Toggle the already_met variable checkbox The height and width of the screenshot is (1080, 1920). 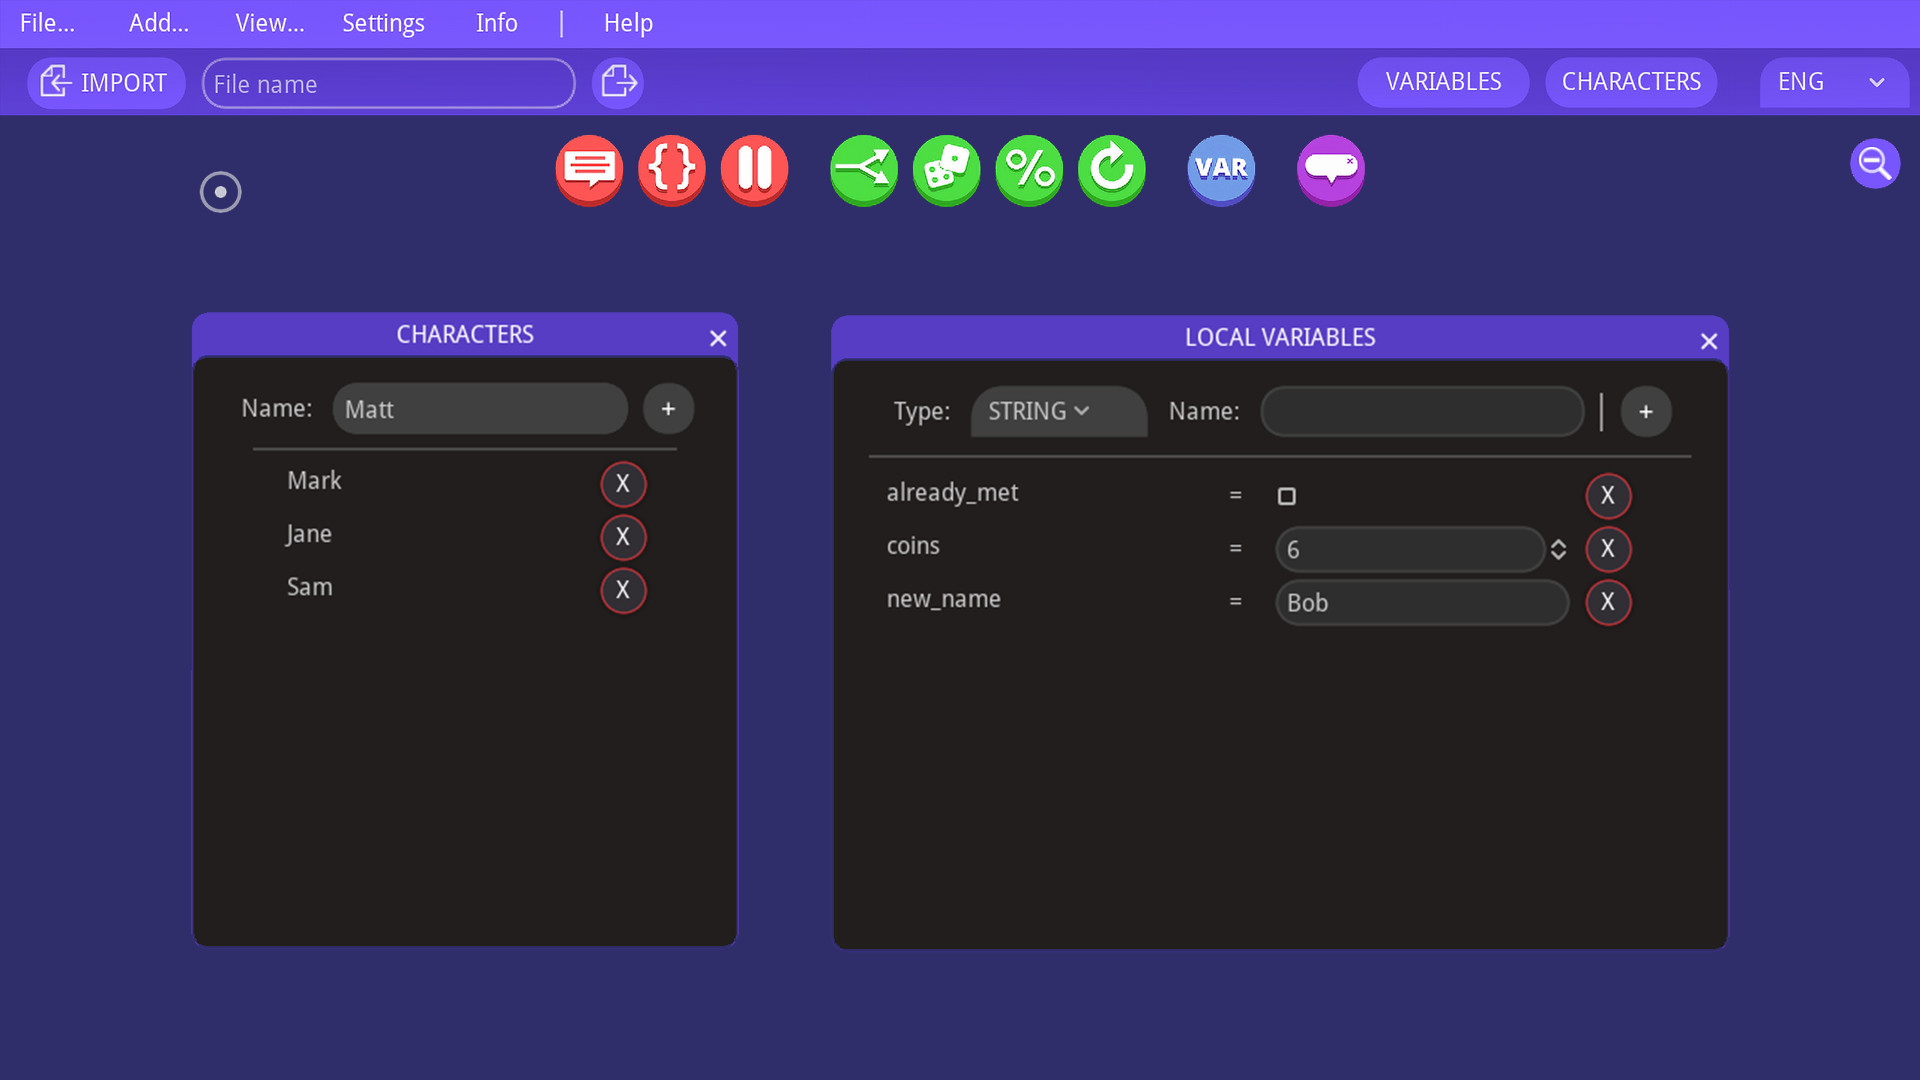[1287, 495]
